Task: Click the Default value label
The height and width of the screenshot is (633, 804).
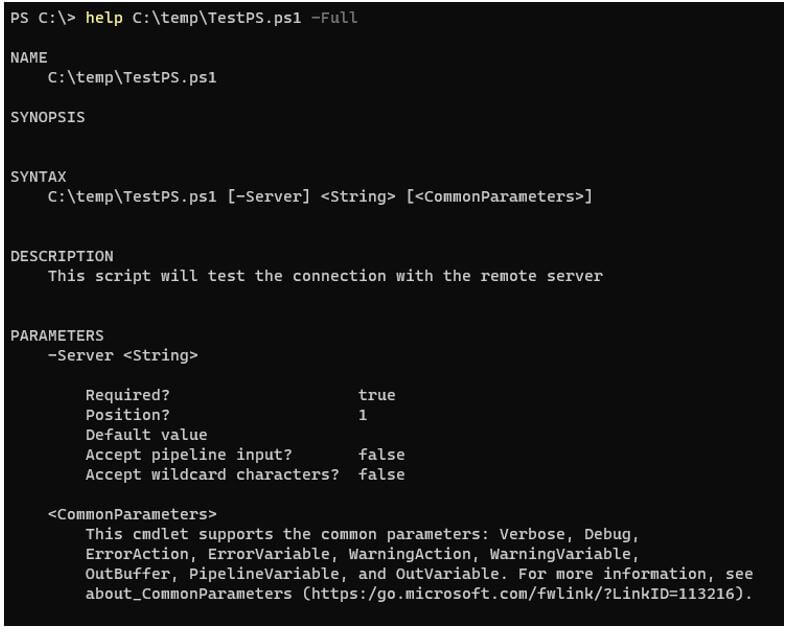Action: 146,434
